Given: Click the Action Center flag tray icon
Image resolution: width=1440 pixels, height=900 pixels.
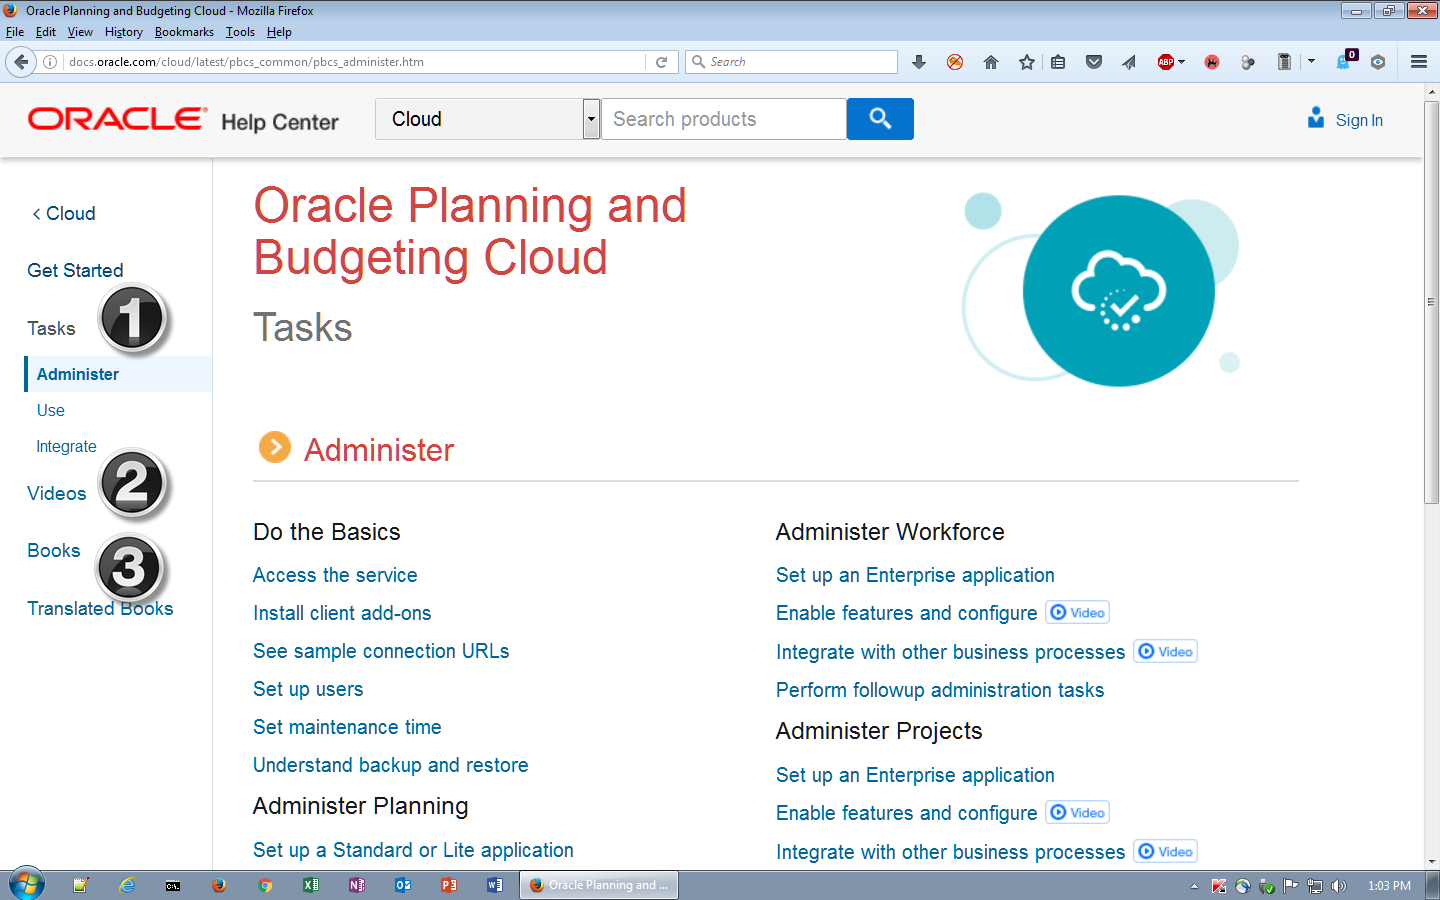Looking at the screenshot, I should click(1290, 886).
